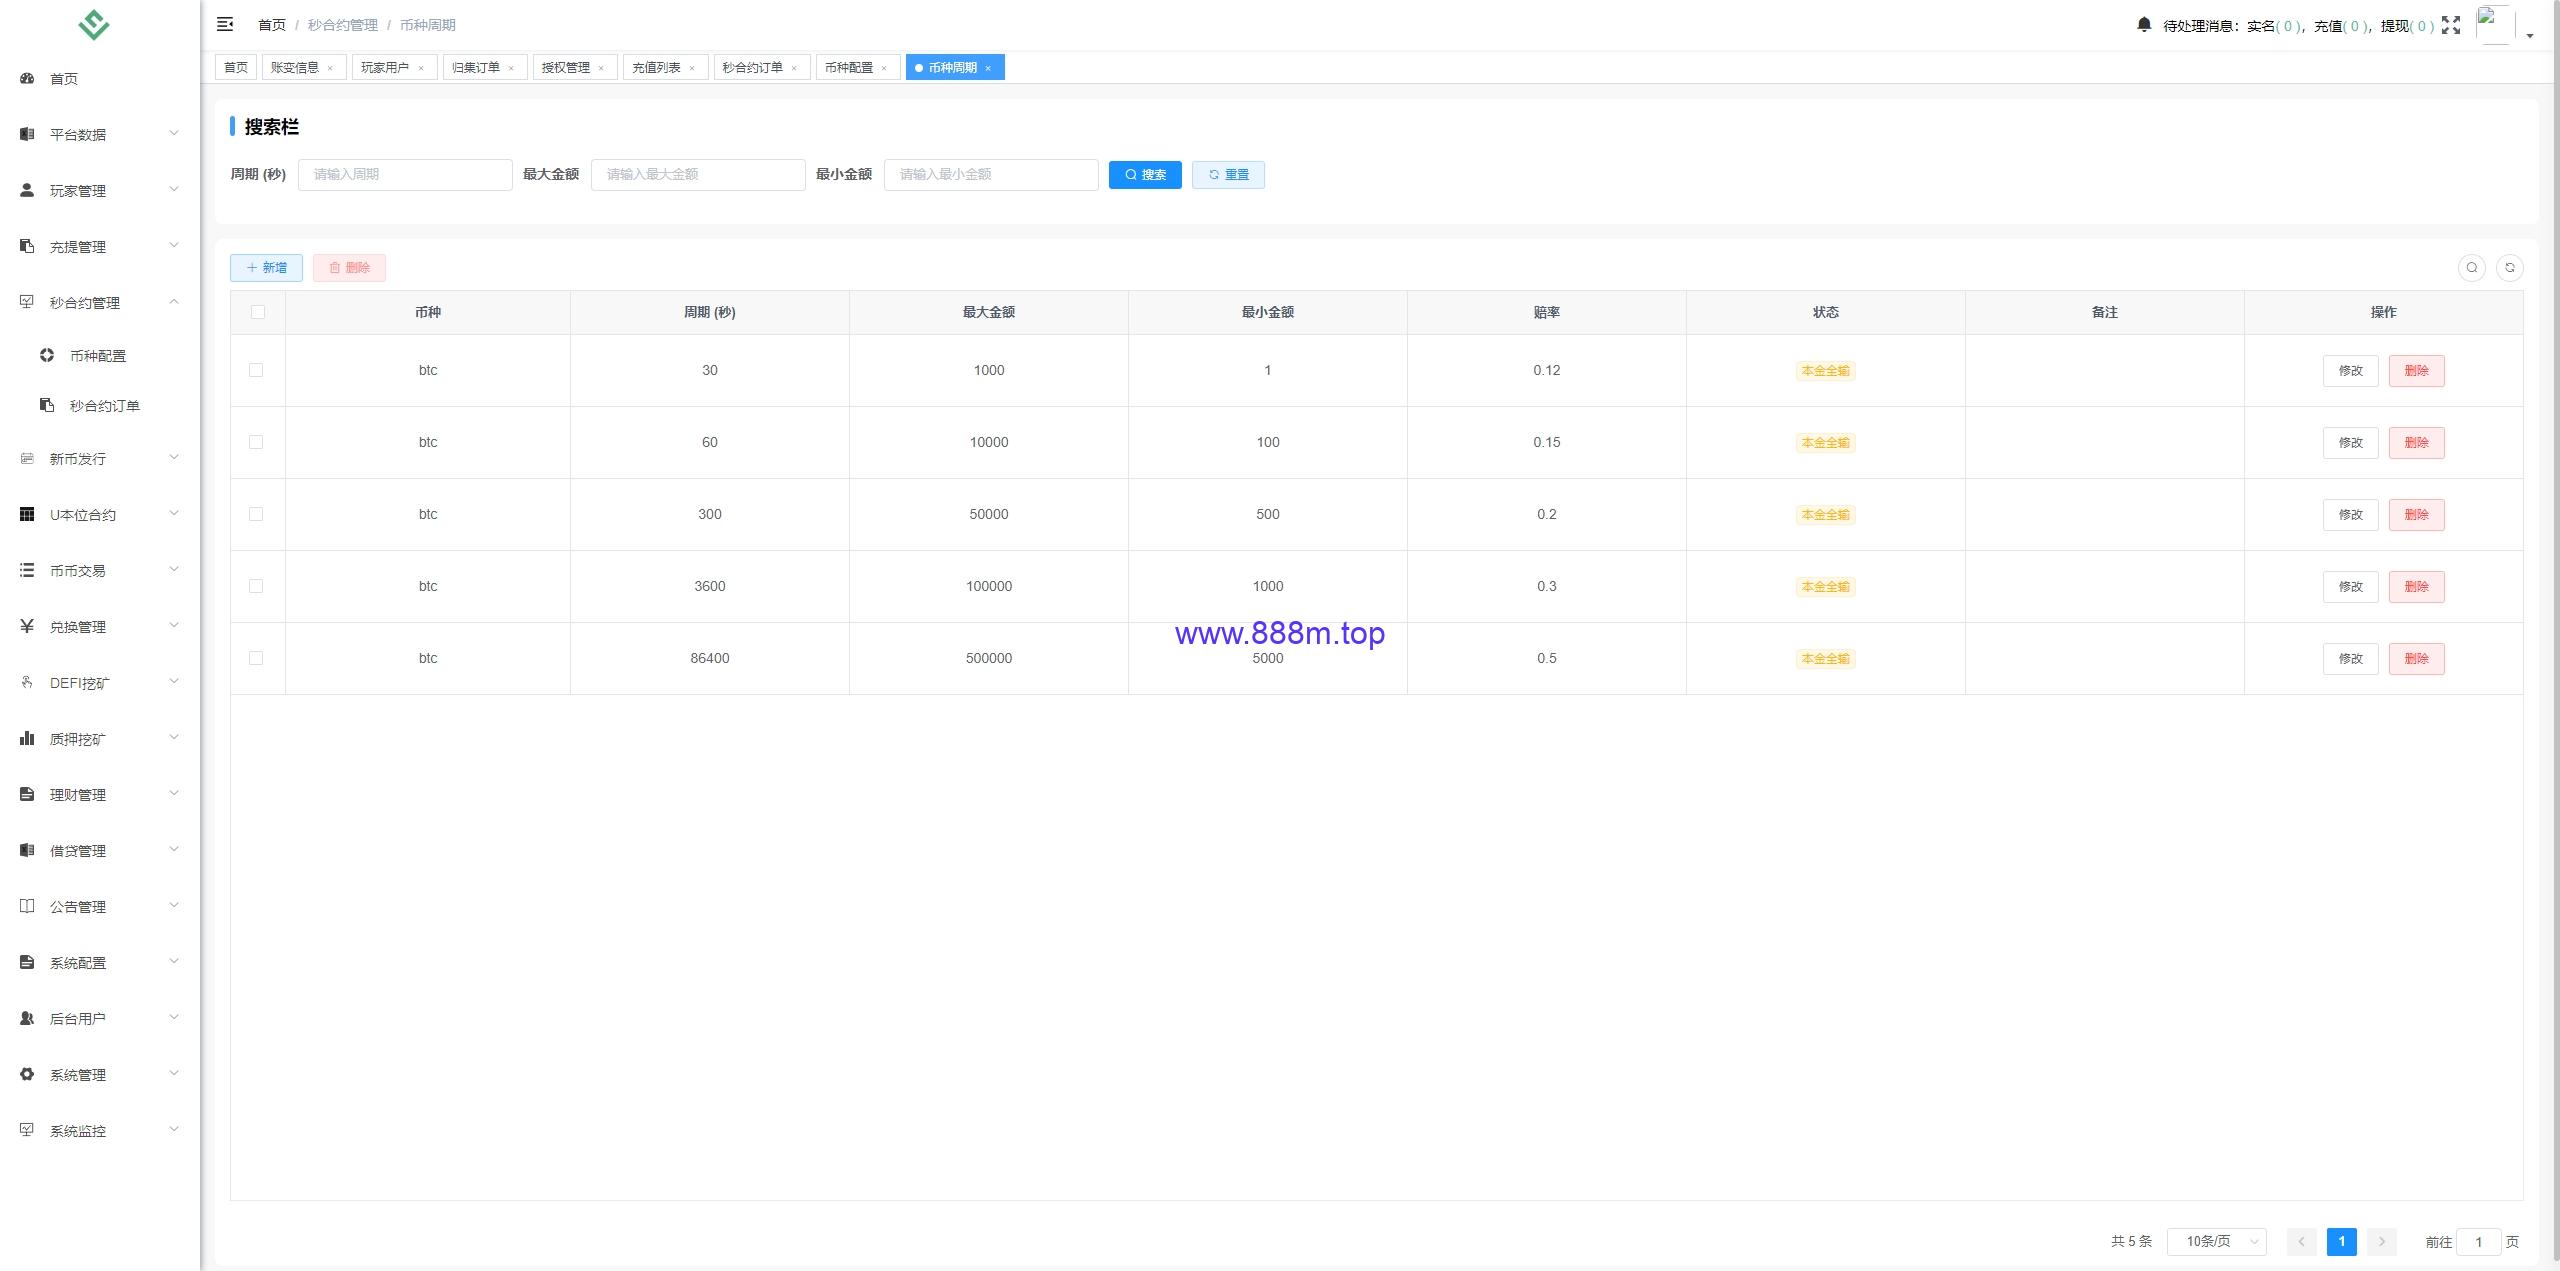Click the 新币发行 sidebar icon
This screenshot has width=2560, height=1271.
(27, 458)
